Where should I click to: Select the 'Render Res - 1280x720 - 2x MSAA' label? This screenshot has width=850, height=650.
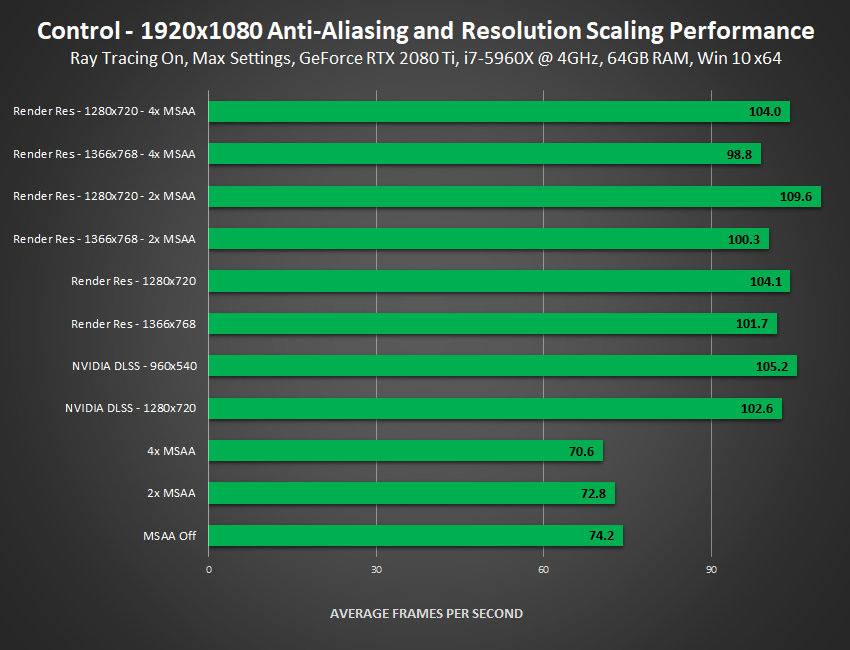104,196
